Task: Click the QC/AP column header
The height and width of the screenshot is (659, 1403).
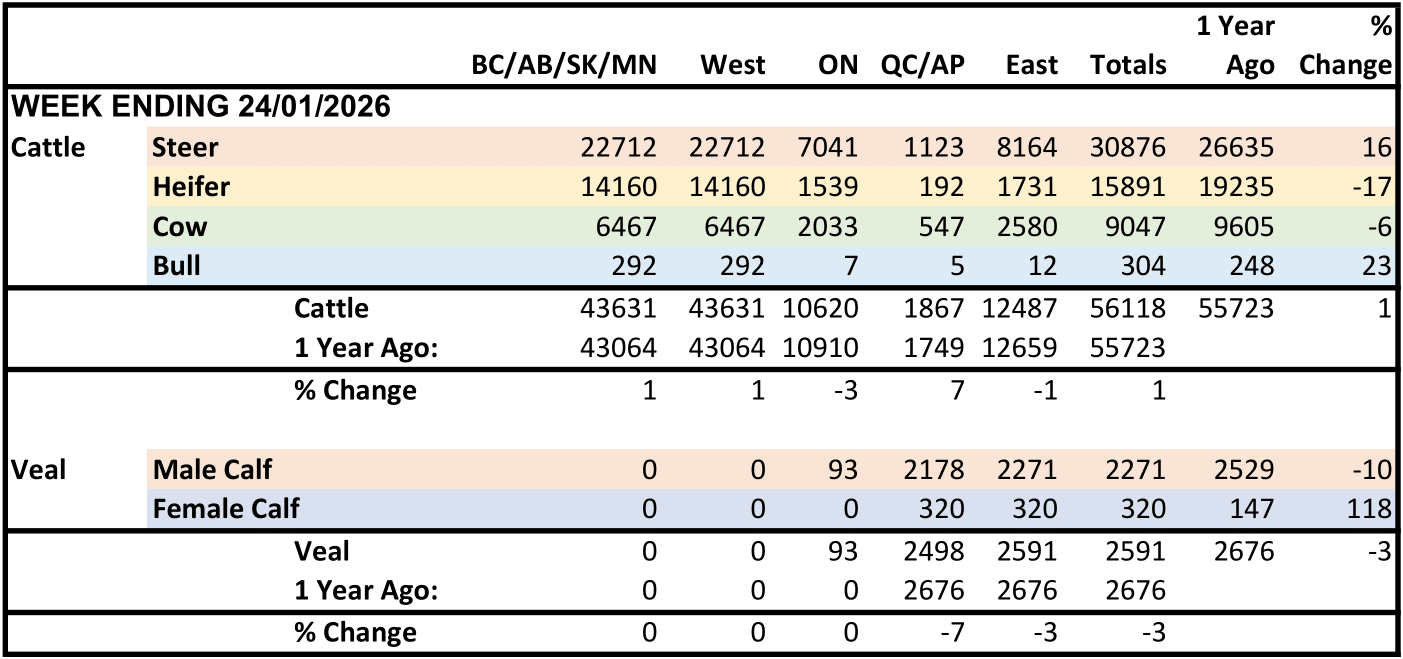Action: pyautogui.click(x=922, y=65)
